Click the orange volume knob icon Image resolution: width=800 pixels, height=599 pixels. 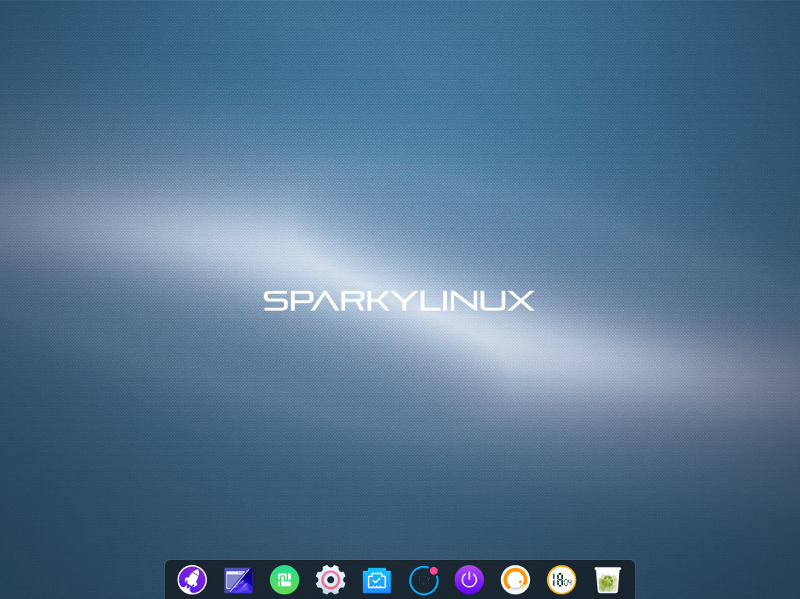point(515,580)
